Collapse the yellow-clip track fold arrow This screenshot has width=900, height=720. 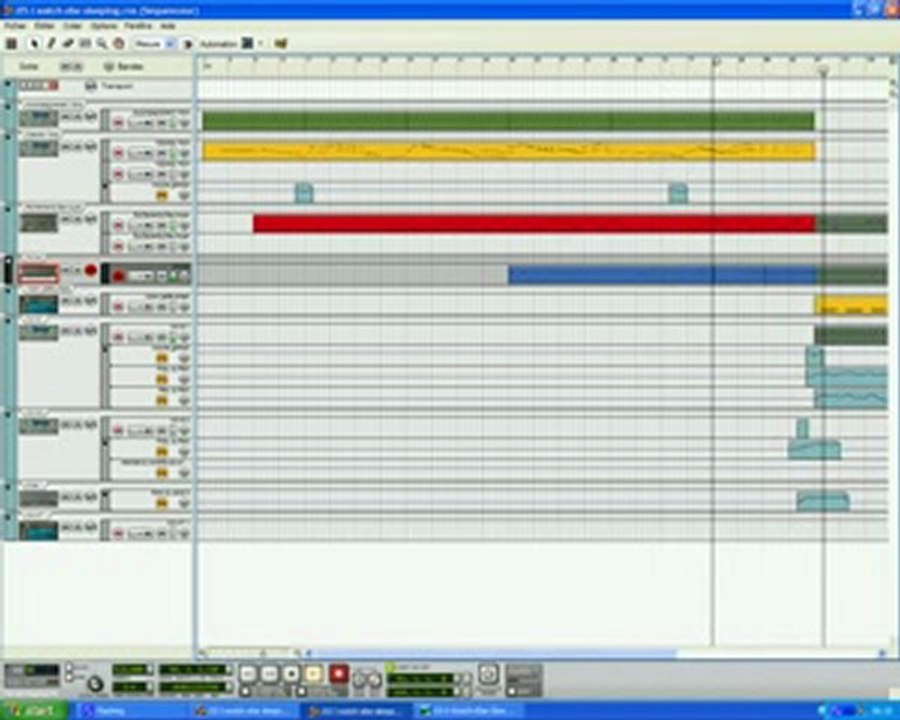[x=8, y=137]
